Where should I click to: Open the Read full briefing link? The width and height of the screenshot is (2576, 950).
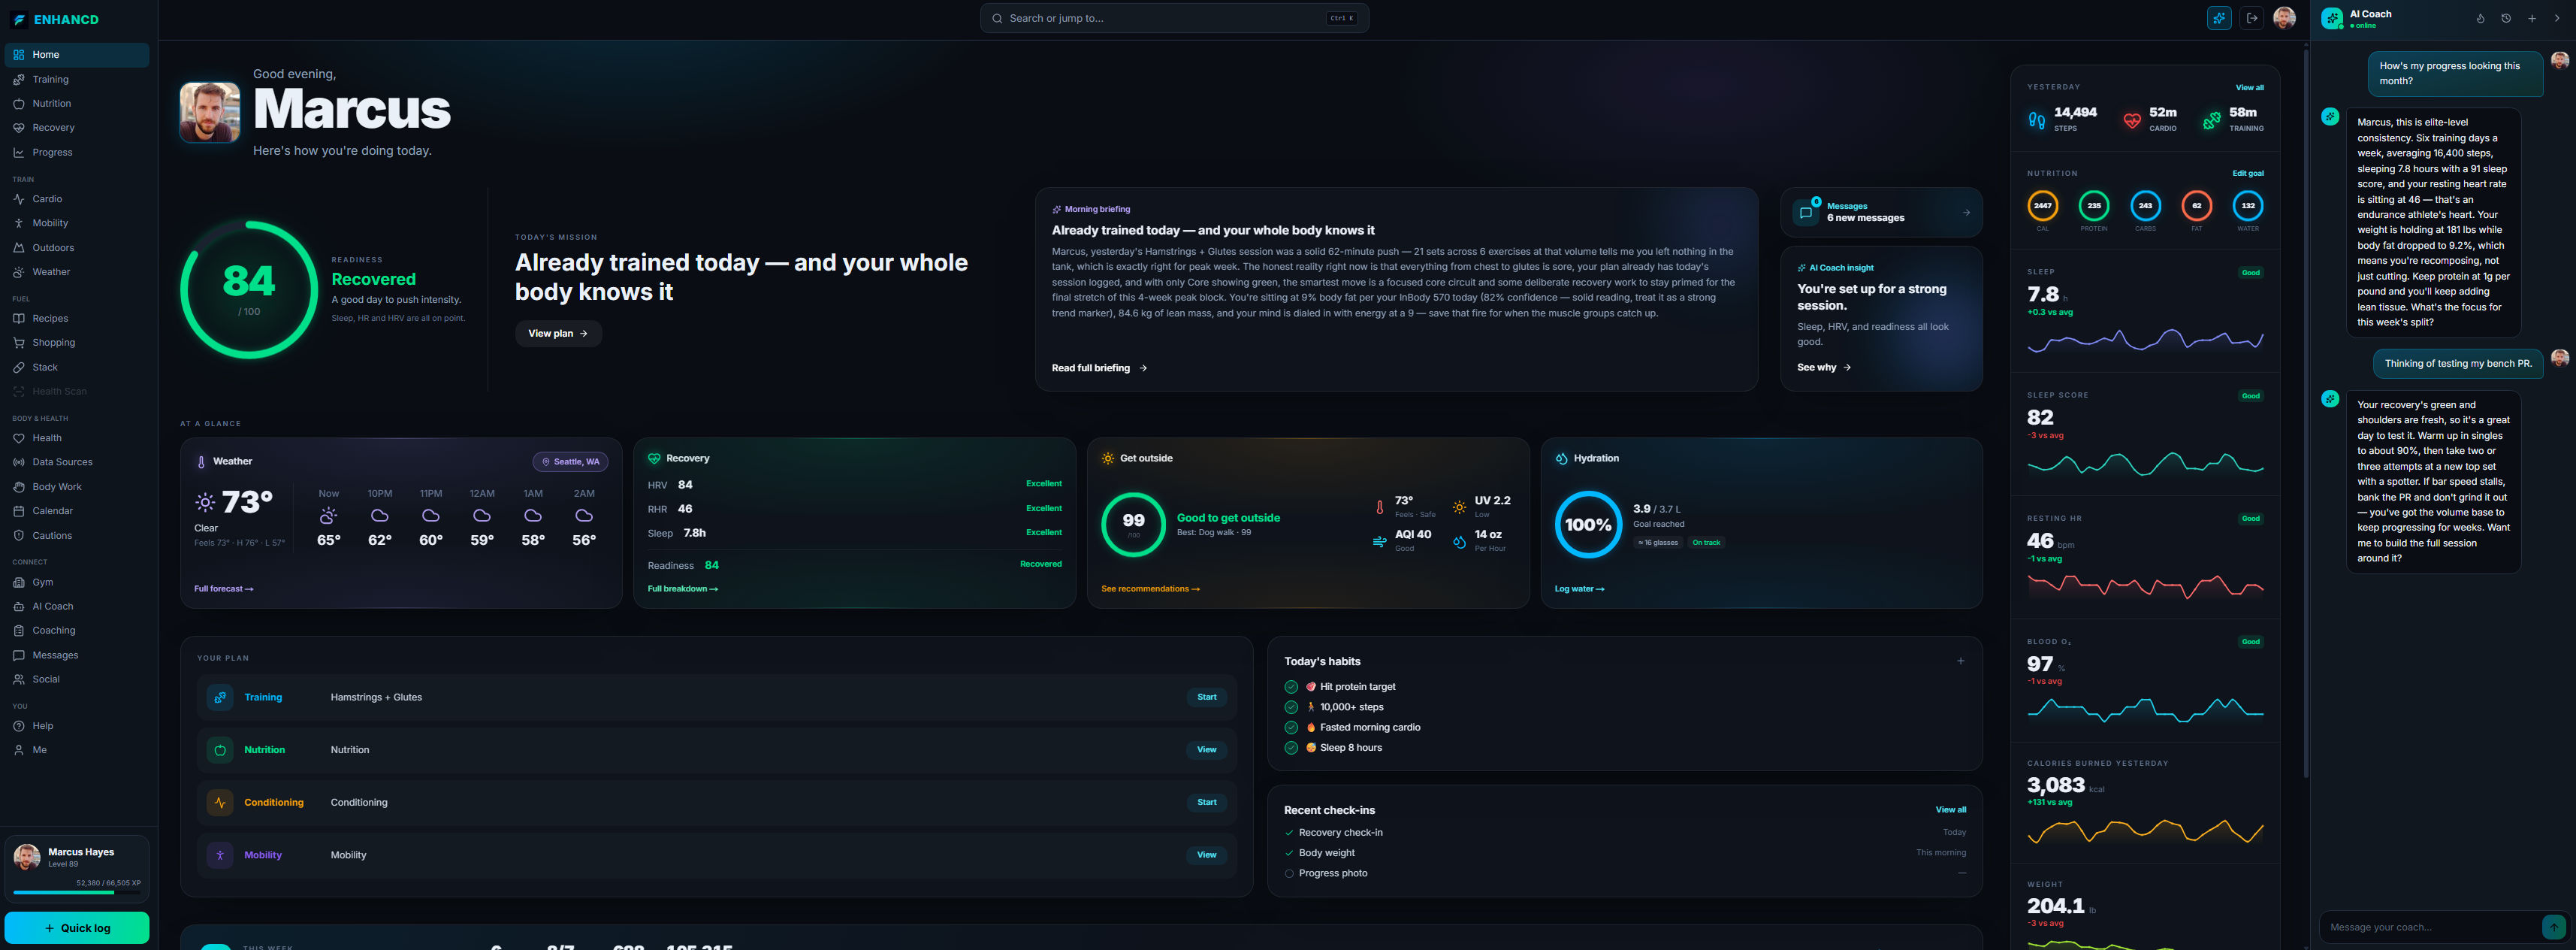point(1099,368)
